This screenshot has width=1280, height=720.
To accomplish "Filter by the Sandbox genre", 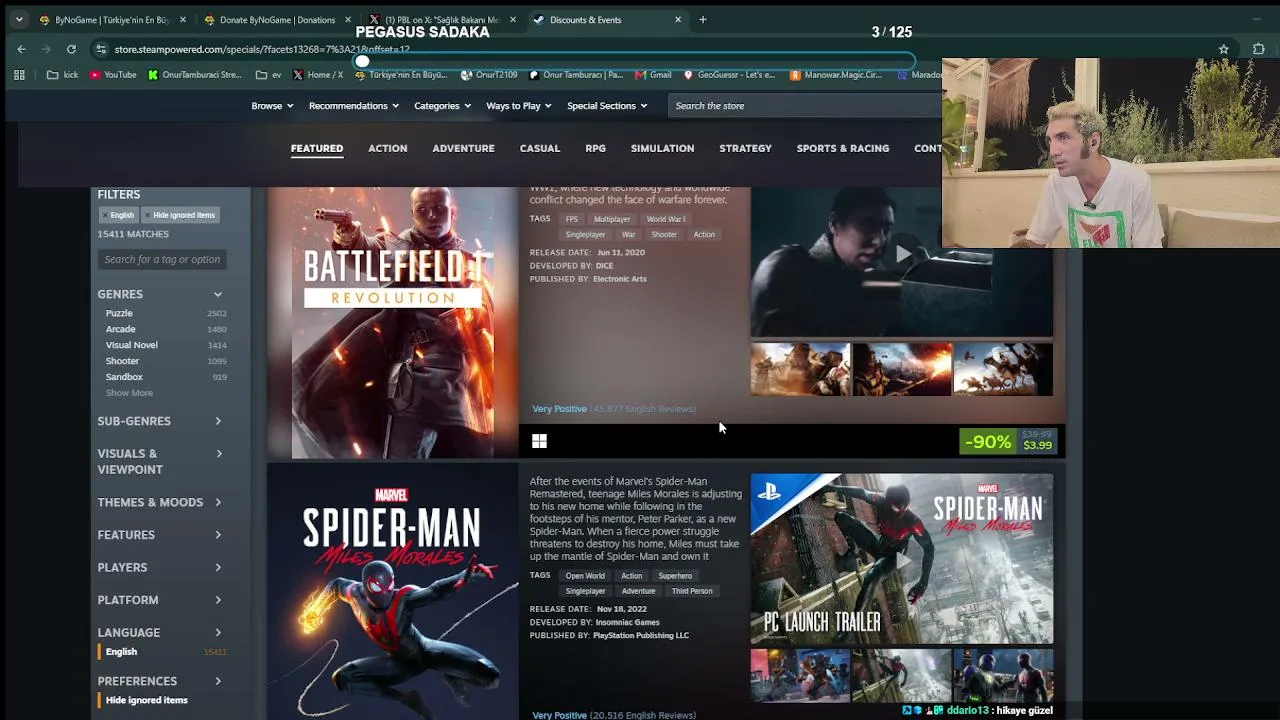I will coord(124,377).
